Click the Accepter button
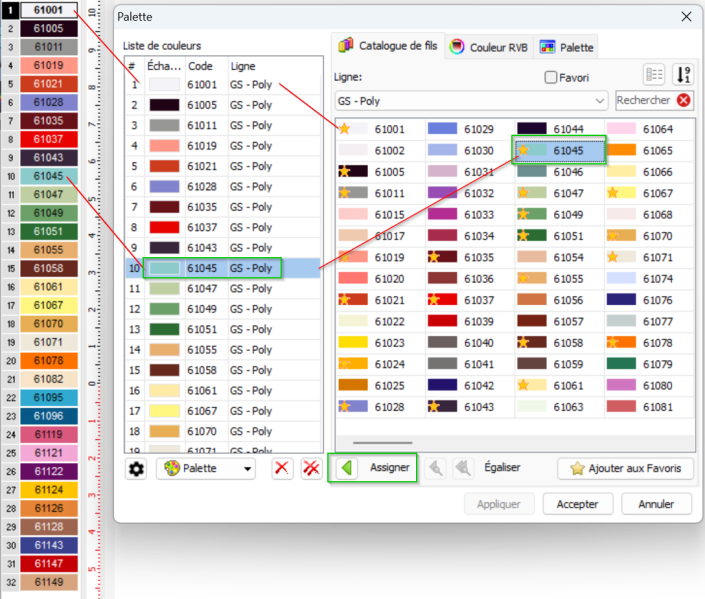The image size is (705, 599). (x=578, y=504)
